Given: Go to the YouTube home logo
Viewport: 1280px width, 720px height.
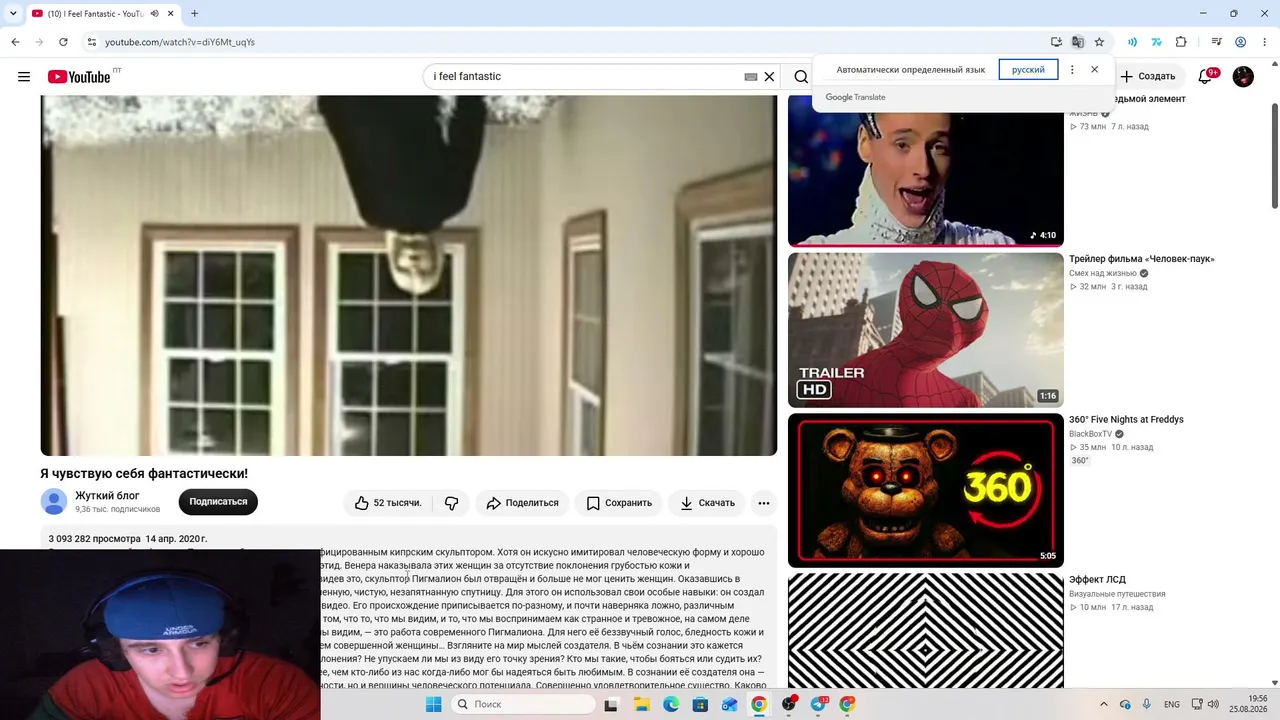Looking at the screenshot, I should 79,77.
